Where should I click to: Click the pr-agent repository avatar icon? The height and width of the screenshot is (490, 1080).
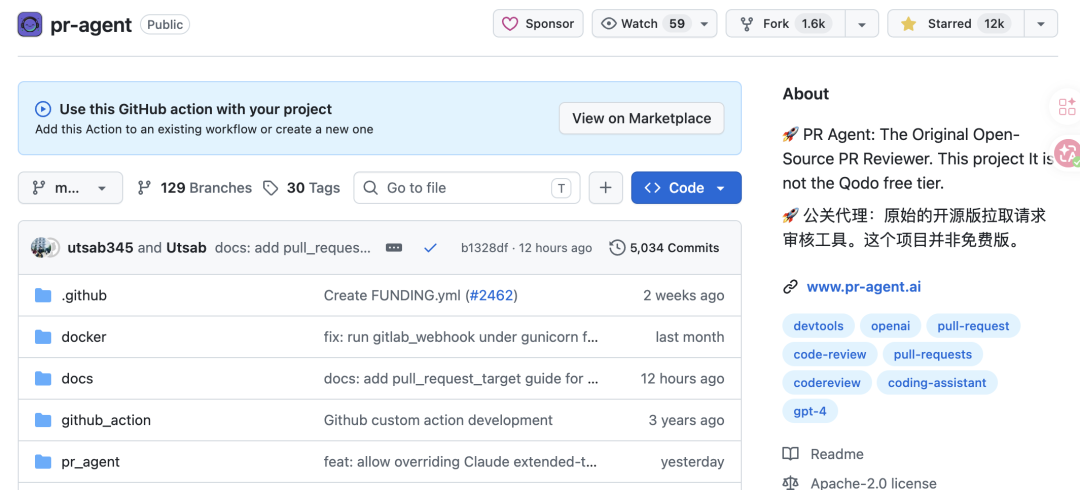[30, 25]
